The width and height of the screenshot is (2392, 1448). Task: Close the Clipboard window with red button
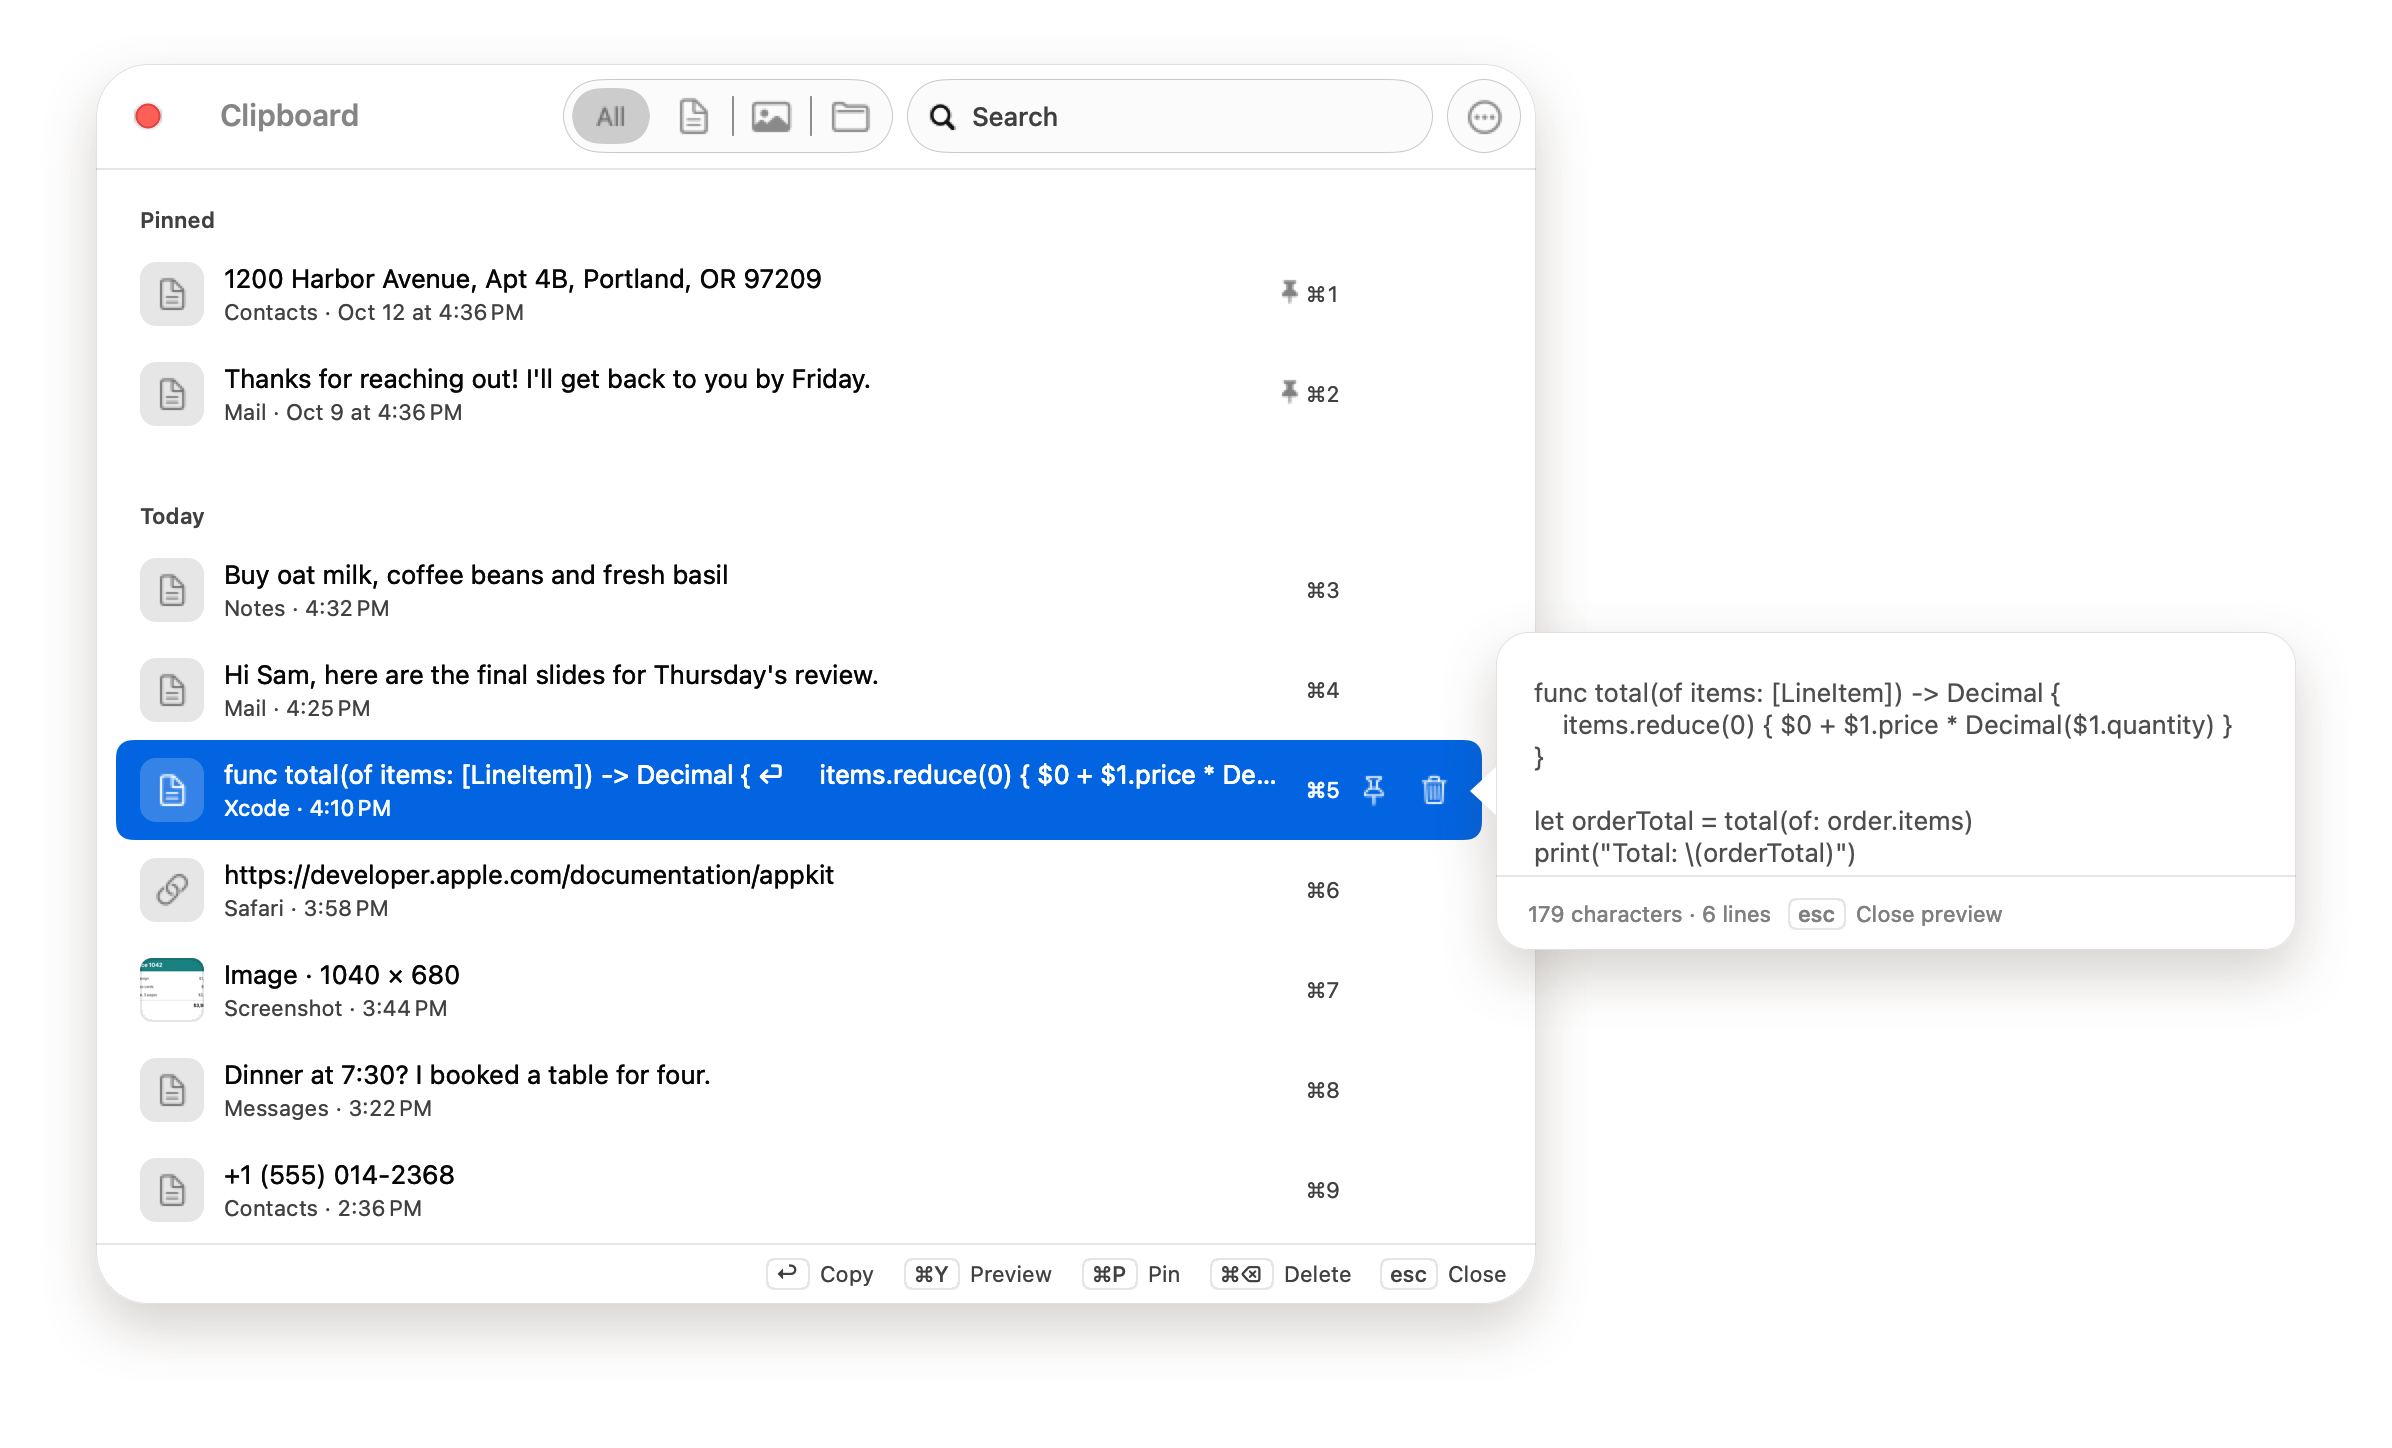148,116
